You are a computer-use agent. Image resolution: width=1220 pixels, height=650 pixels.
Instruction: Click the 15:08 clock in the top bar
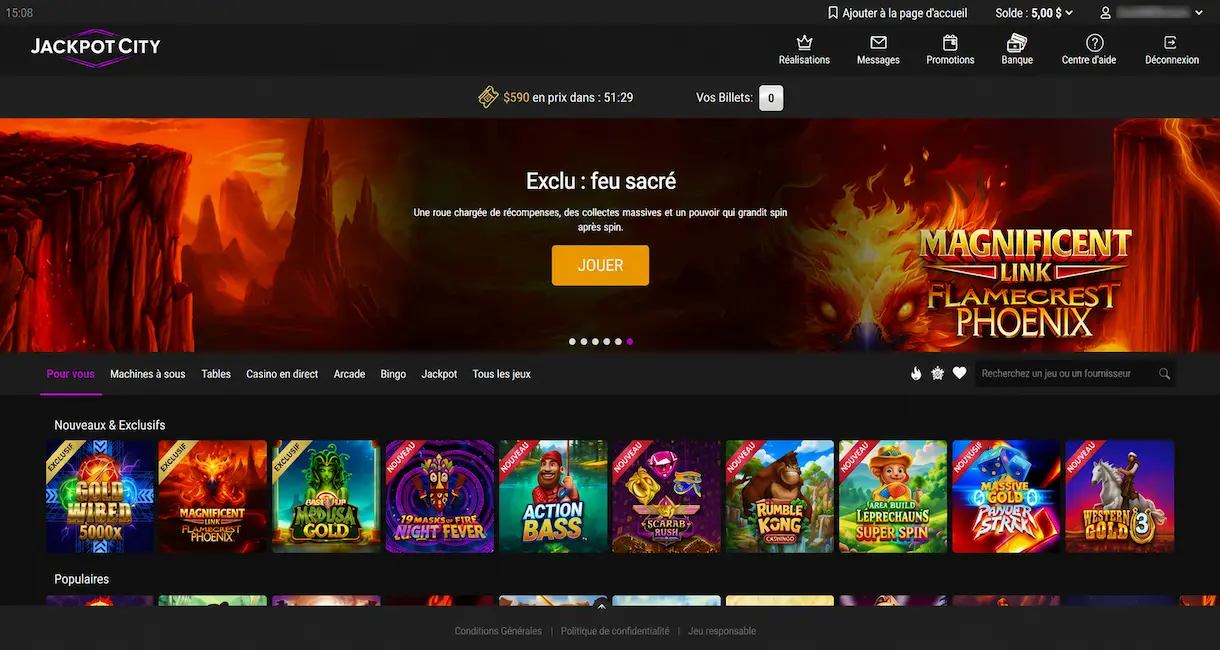(x=19, y=13)
